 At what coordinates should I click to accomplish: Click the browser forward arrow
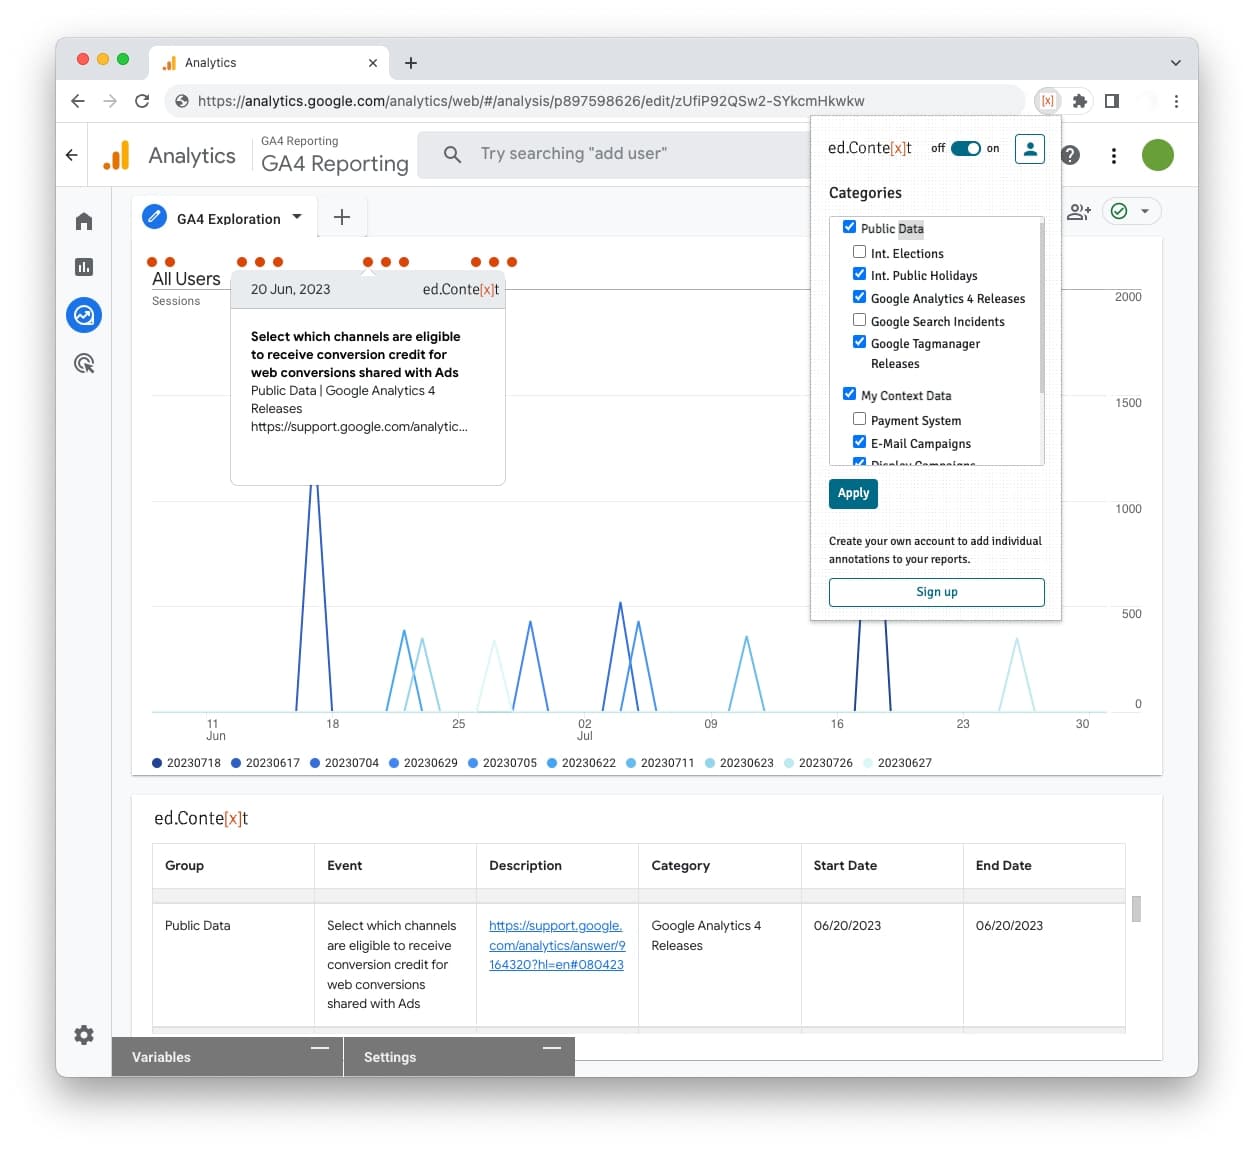(x=110, y=101)
